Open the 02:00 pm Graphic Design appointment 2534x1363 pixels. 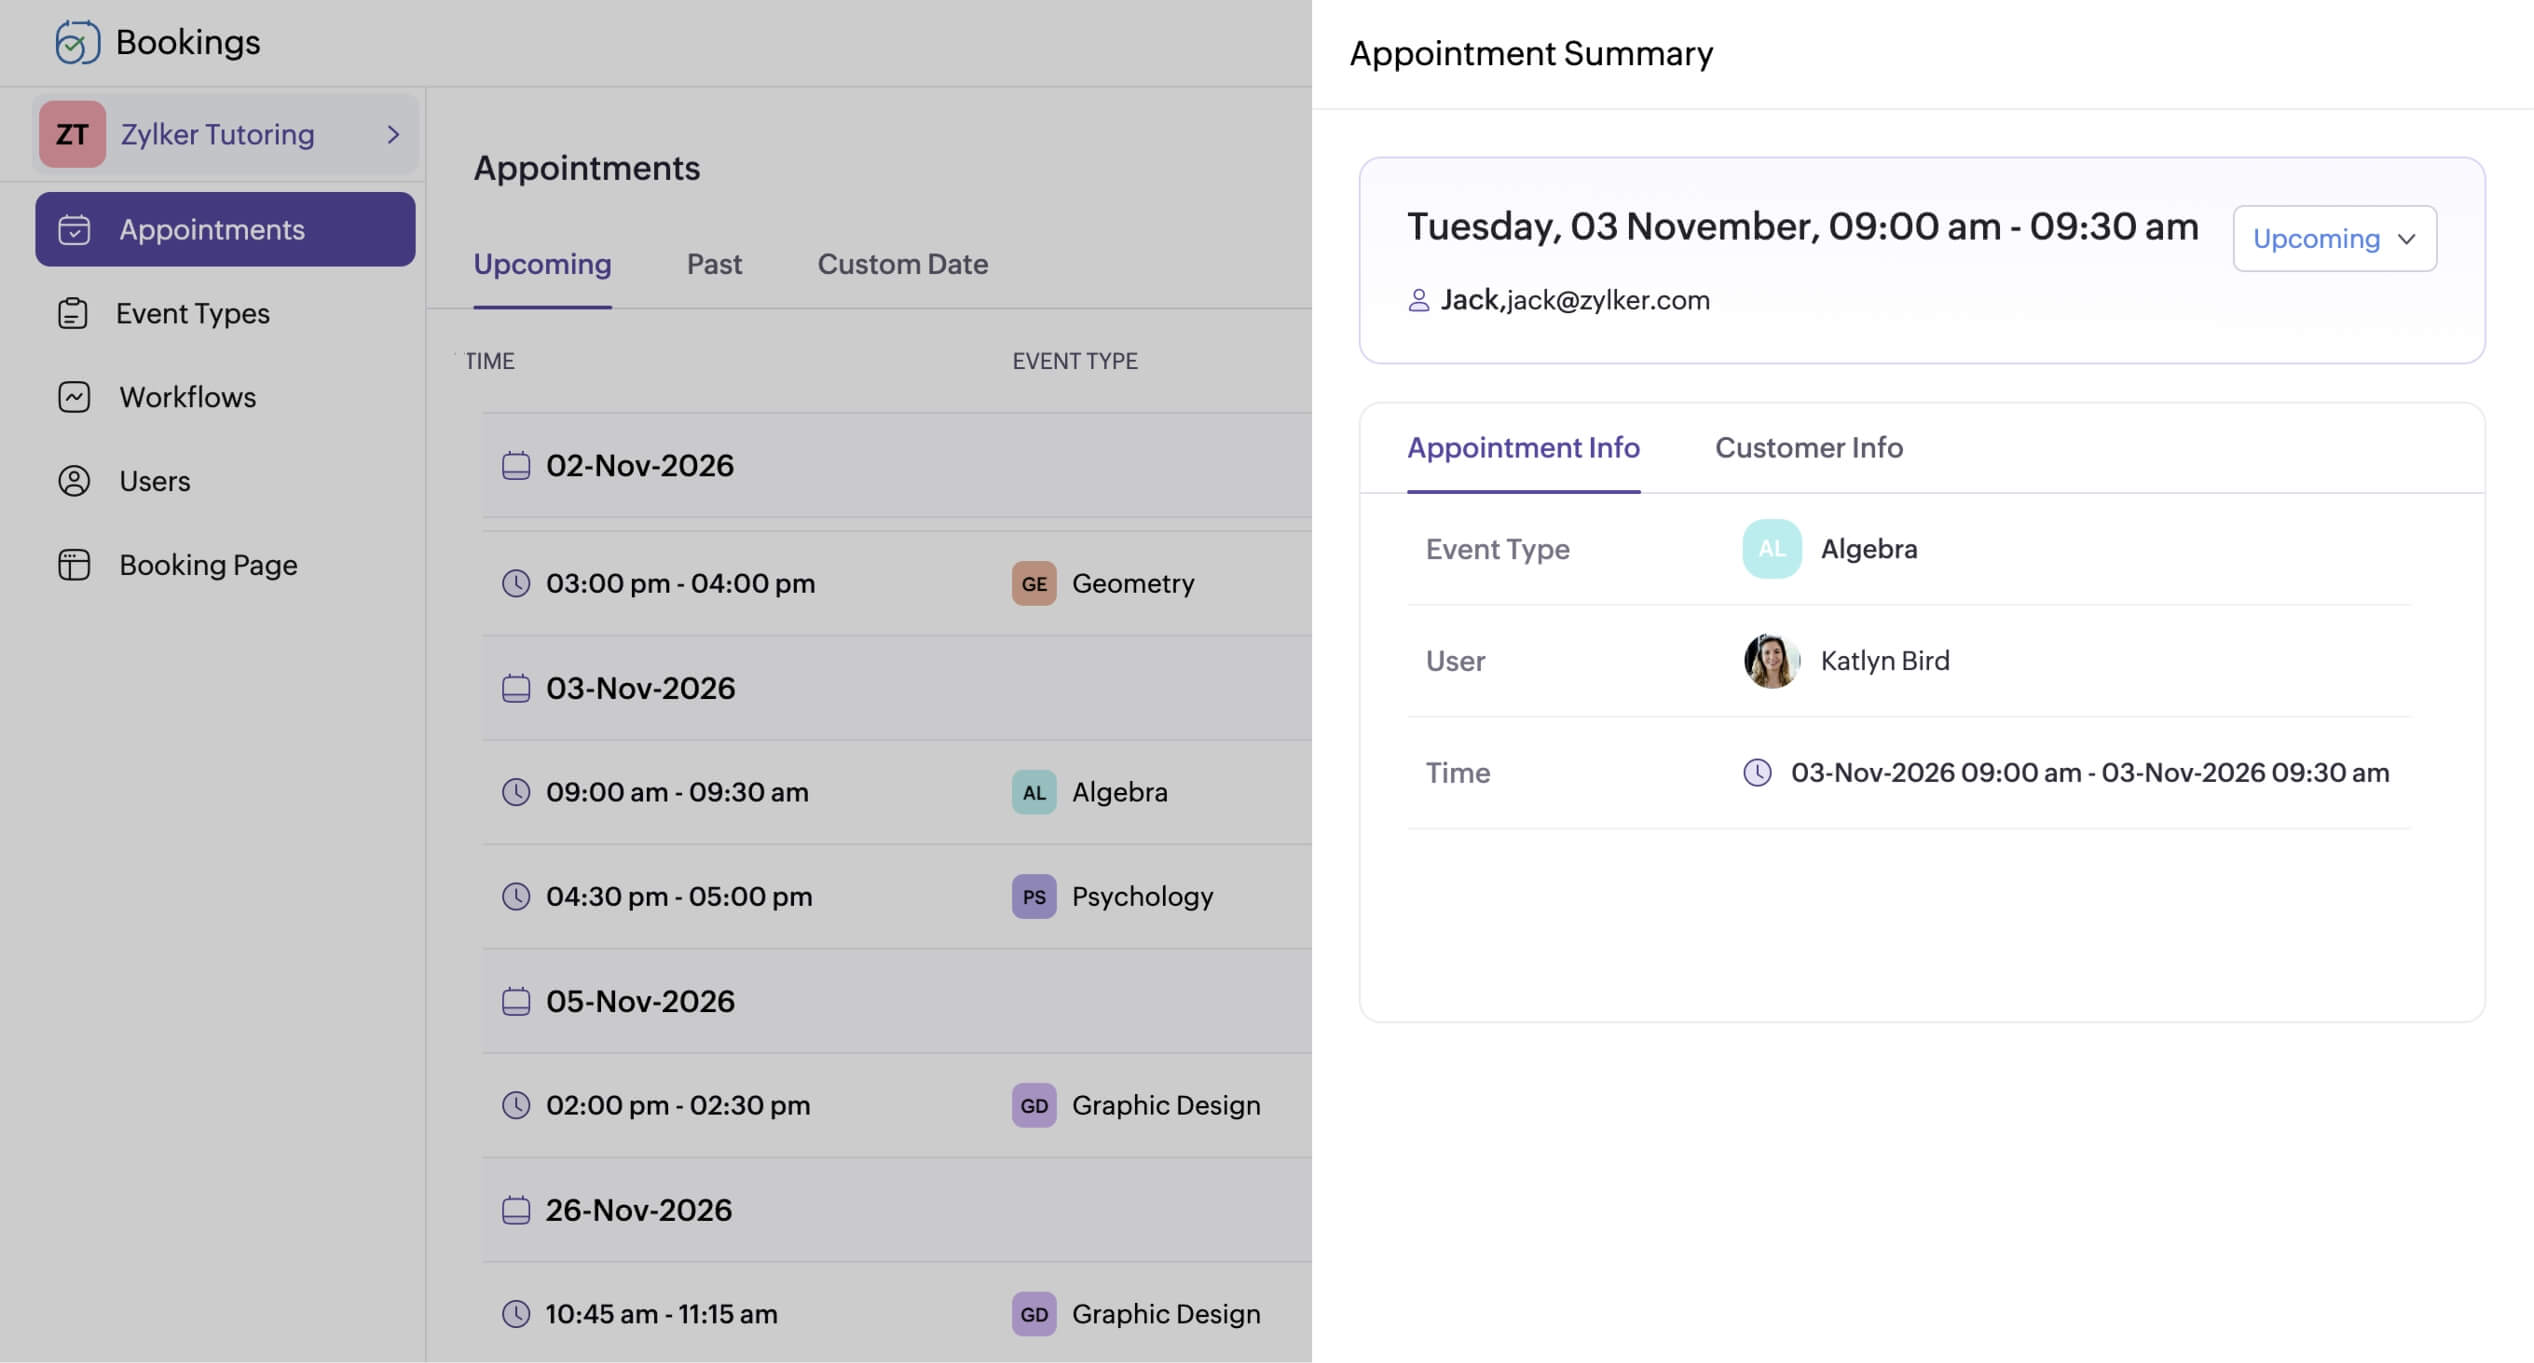[678, 1106]
